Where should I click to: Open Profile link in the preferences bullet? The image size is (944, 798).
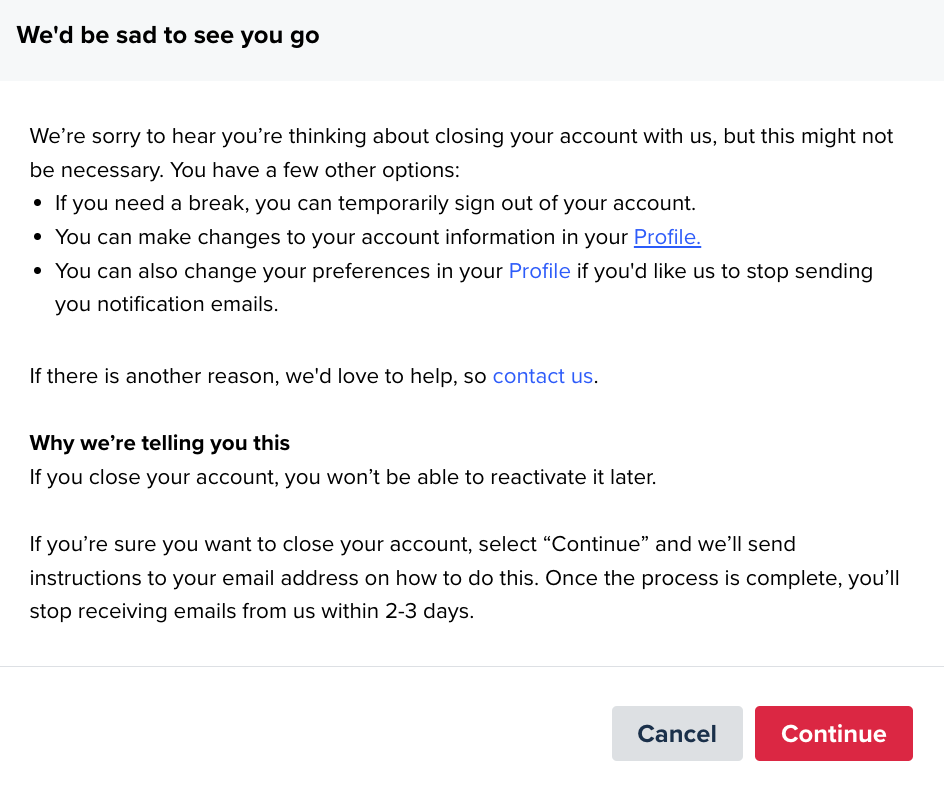[539, 271]
